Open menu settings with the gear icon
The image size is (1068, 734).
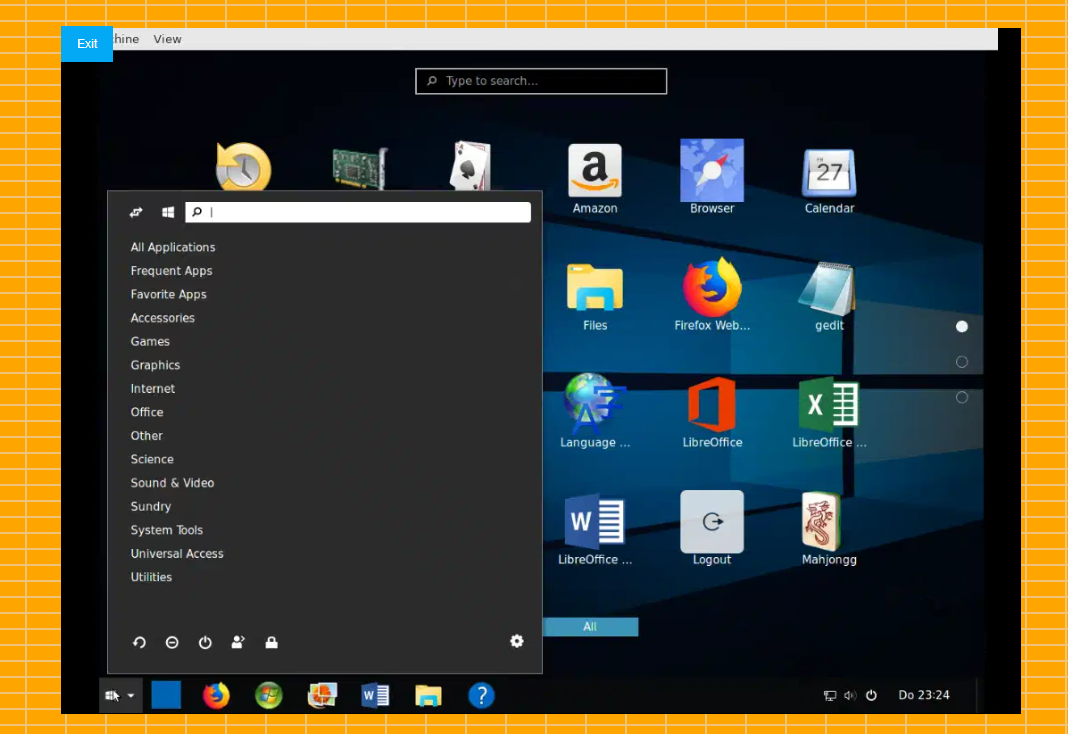point(517,641)
